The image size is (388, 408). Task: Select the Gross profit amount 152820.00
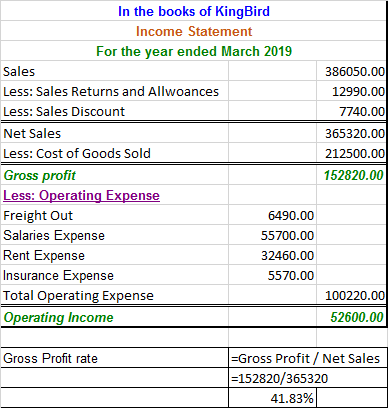pyautogui.click(x=351, y=175)
